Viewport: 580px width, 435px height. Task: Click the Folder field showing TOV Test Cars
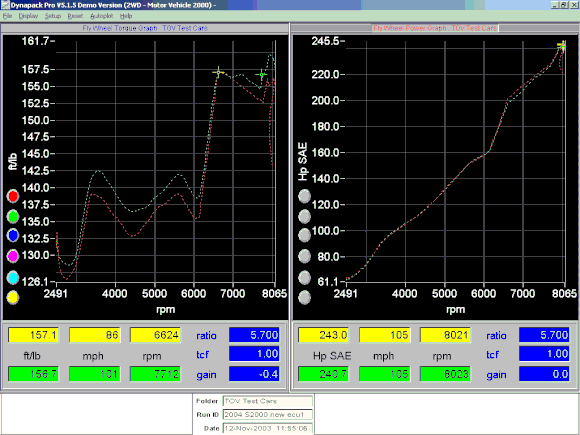tap(268, 401)
